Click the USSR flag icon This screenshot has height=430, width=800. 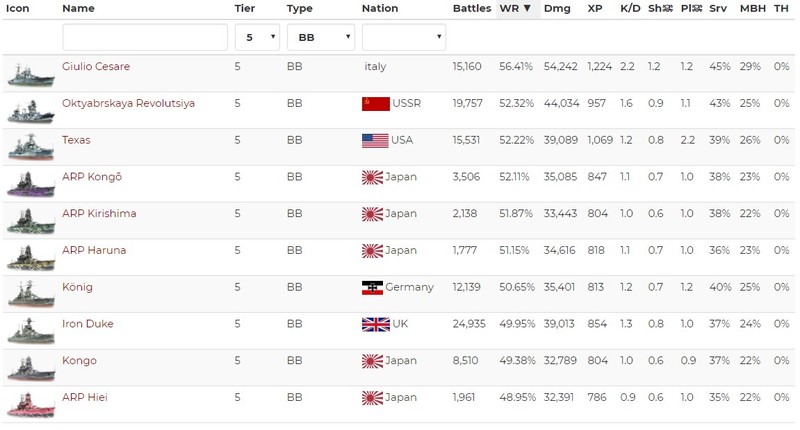[x=375, y=104]
